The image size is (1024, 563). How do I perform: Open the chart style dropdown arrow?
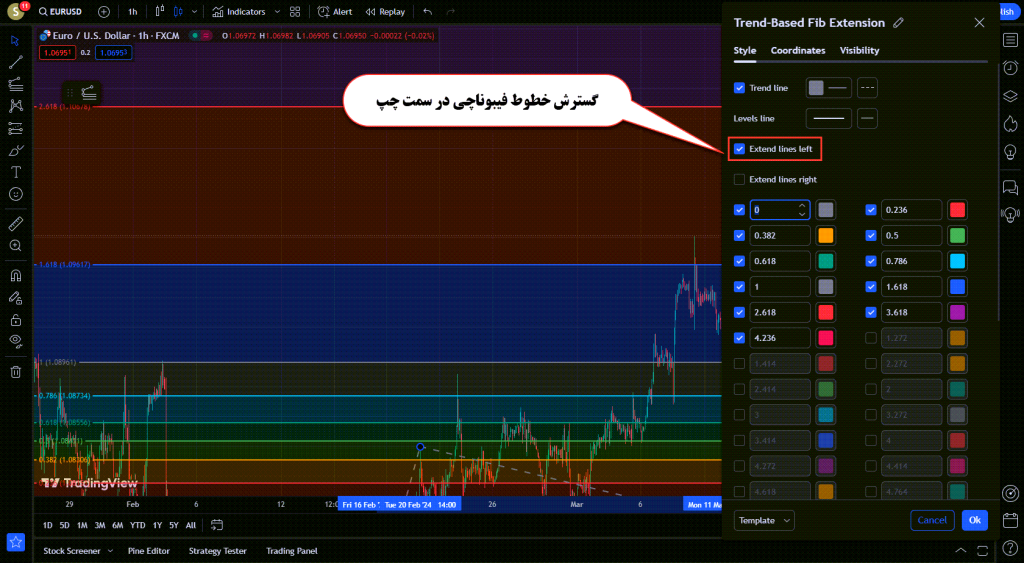[195, 12]
